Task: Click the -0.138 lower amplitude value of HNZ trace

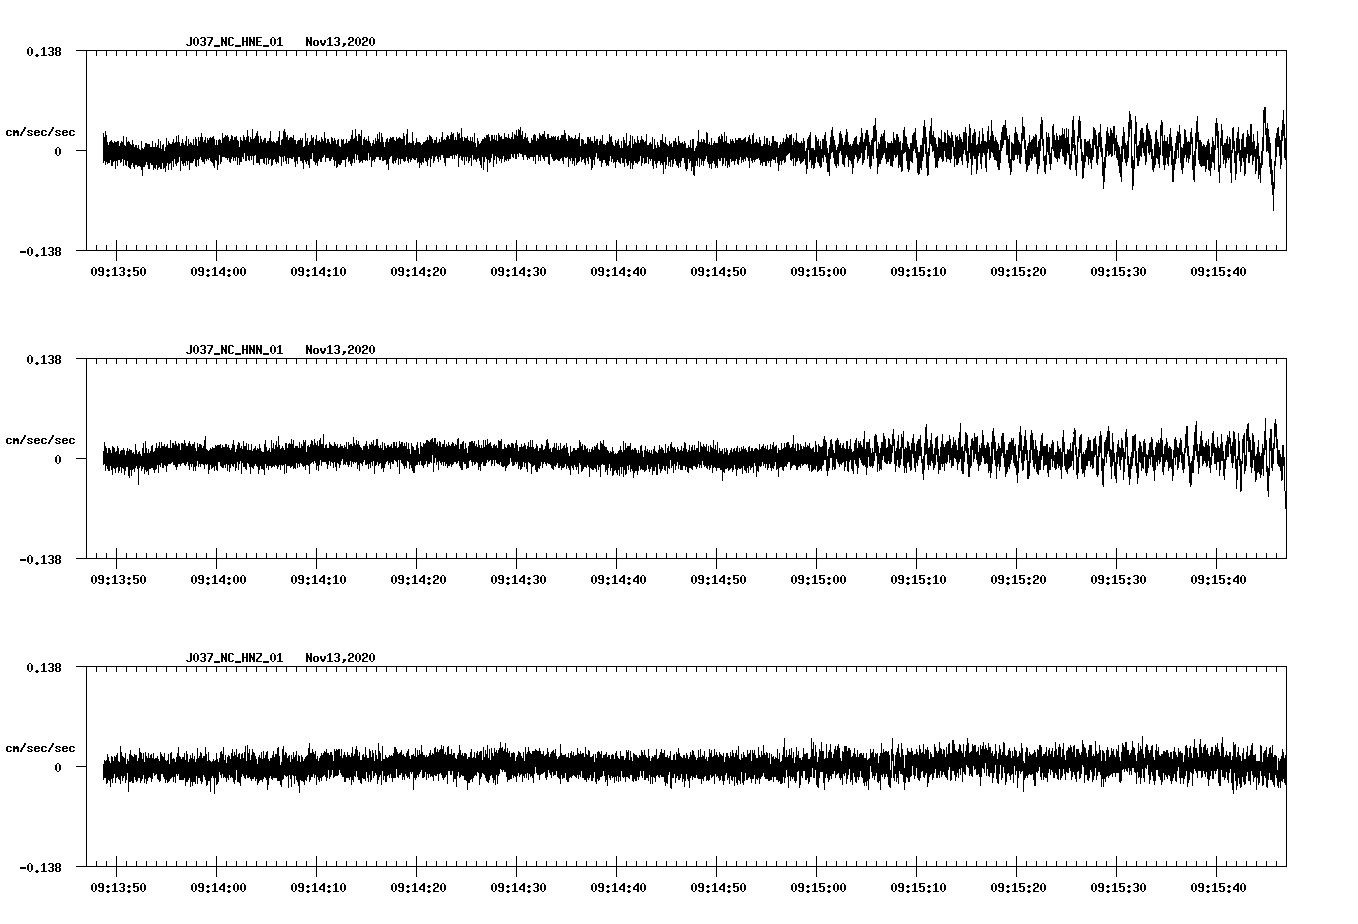Action: 40,868
